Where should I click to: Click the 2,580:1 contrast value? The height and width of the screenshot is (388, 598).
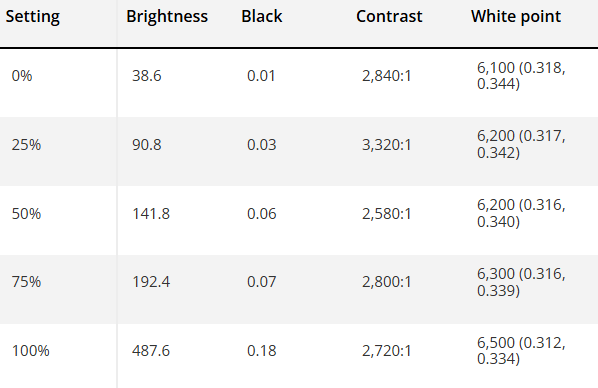(387, 214)
